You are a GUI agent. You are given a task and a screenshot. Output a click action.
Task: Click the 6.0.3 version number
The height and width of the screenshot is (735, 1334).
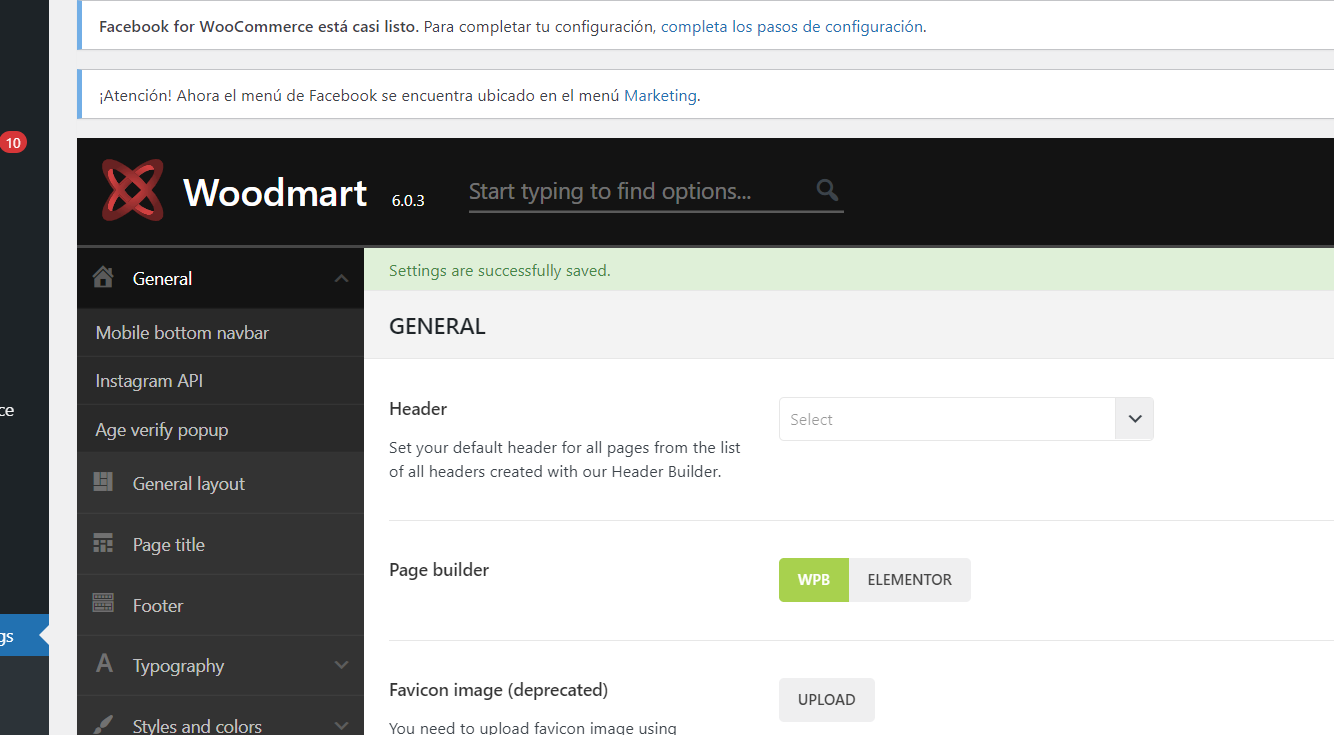(x=408, y=200)
